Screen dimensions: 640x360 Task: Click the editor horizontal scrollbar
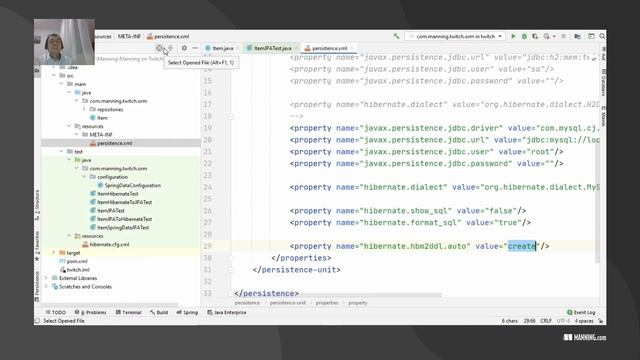(x=338, y=295)
